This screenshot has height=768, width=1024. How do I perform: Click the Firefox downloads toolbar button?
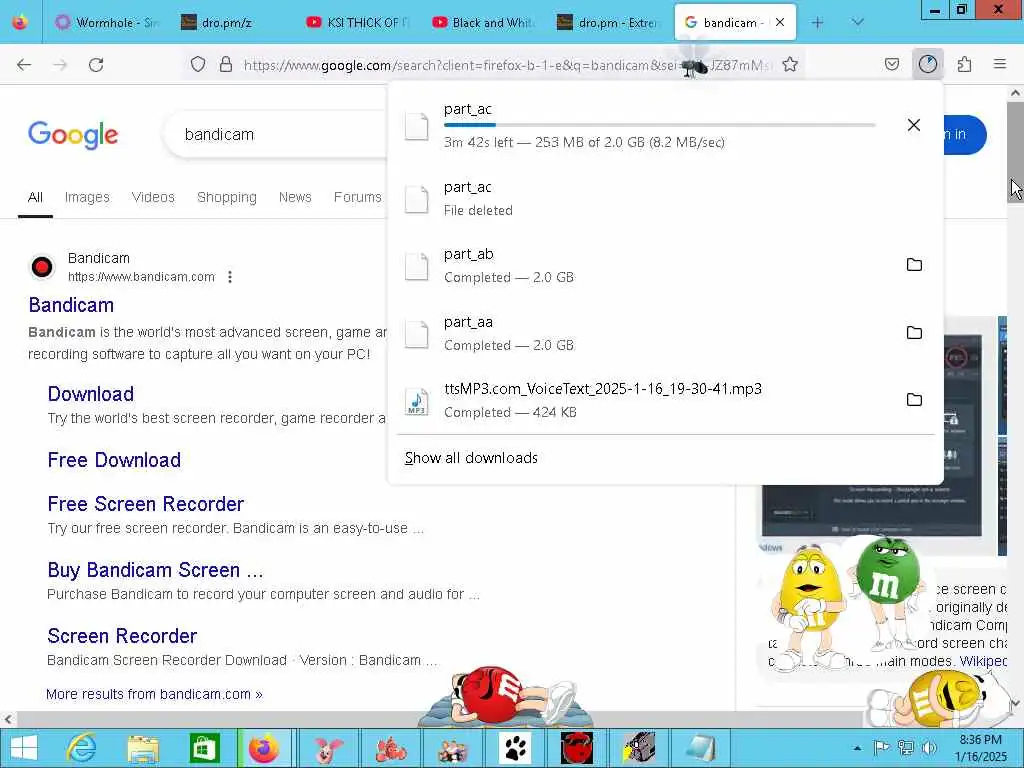[927, 64]
